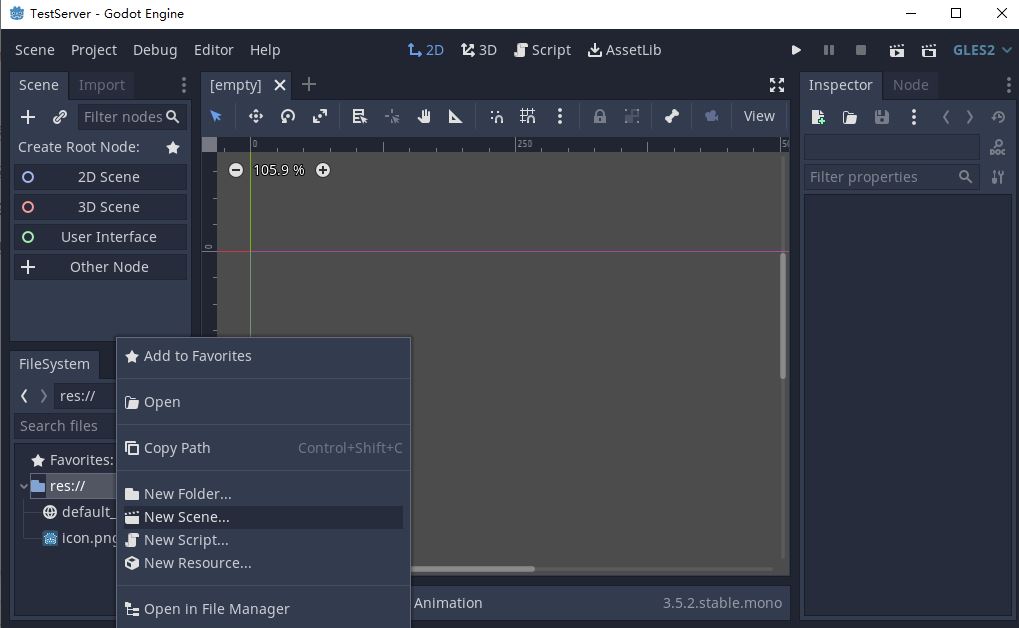Image resolution: width=1019 pixels, height=628 pixels.
Task: Toggle smart snapping
Action: coord(496,116)
